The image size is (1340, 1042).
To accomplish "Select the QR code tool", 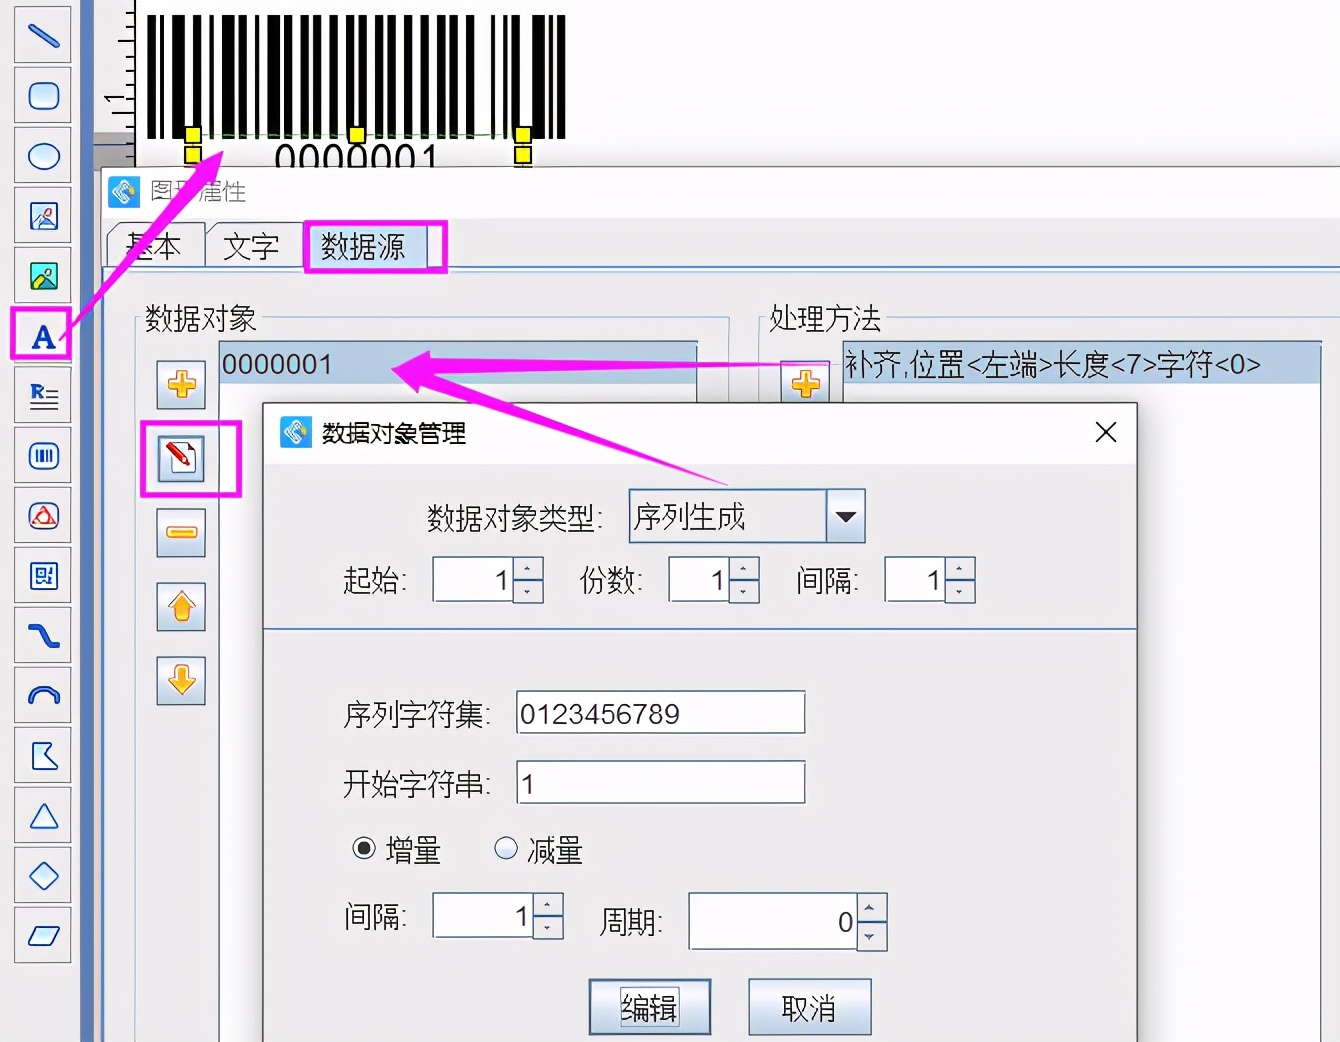I will (43, 576).
